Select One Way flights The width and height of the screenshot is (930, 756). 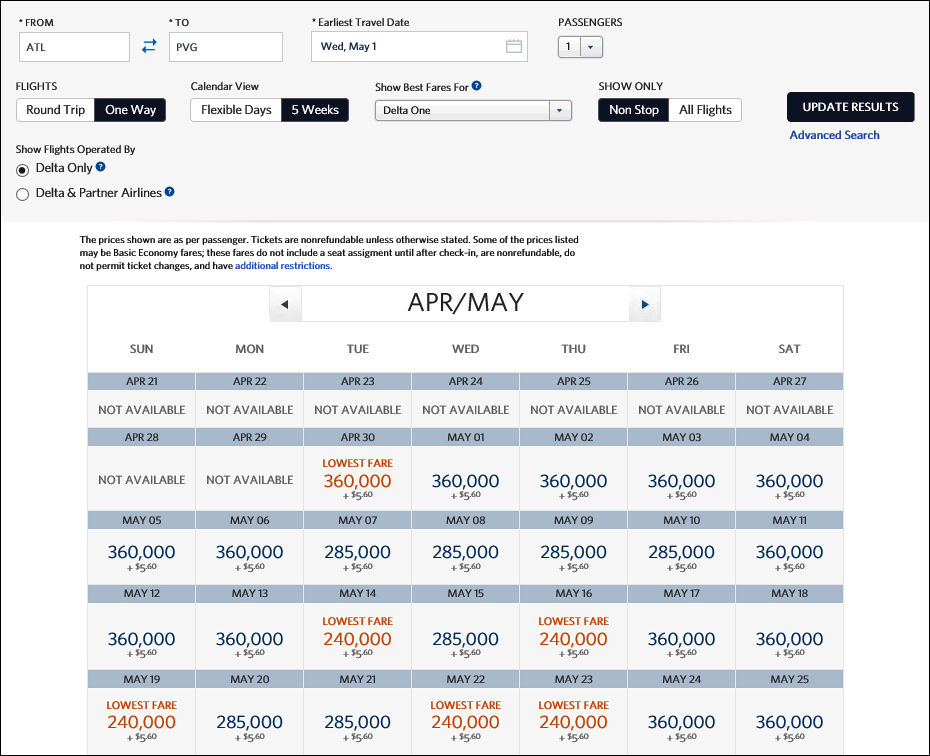point(130,110)
